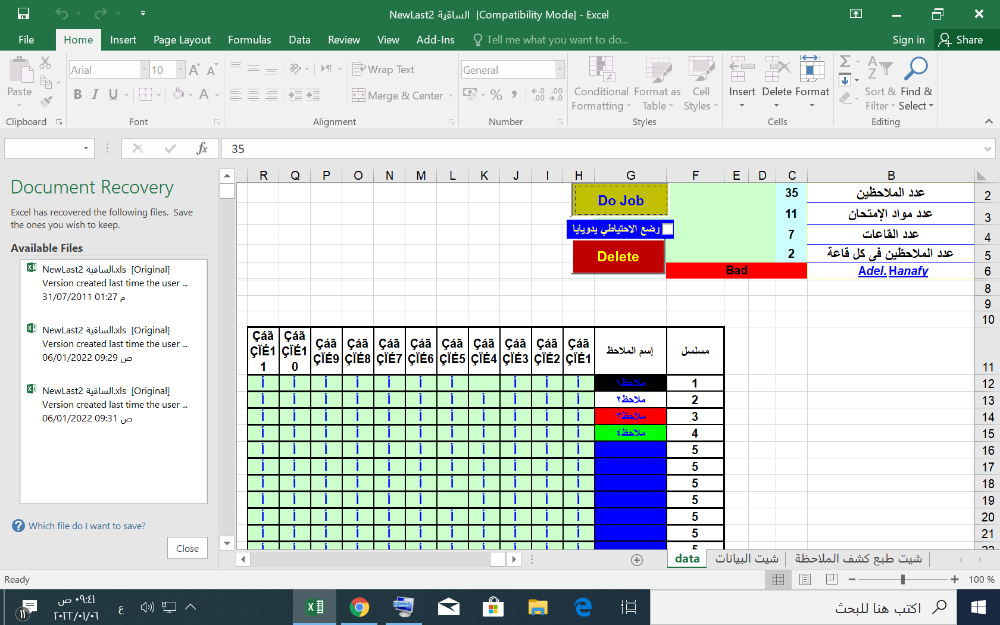Image resolution: width=1000 pixels, height=625 pixels.
Task: Switch to the Review tab
Action: point(344,40)
